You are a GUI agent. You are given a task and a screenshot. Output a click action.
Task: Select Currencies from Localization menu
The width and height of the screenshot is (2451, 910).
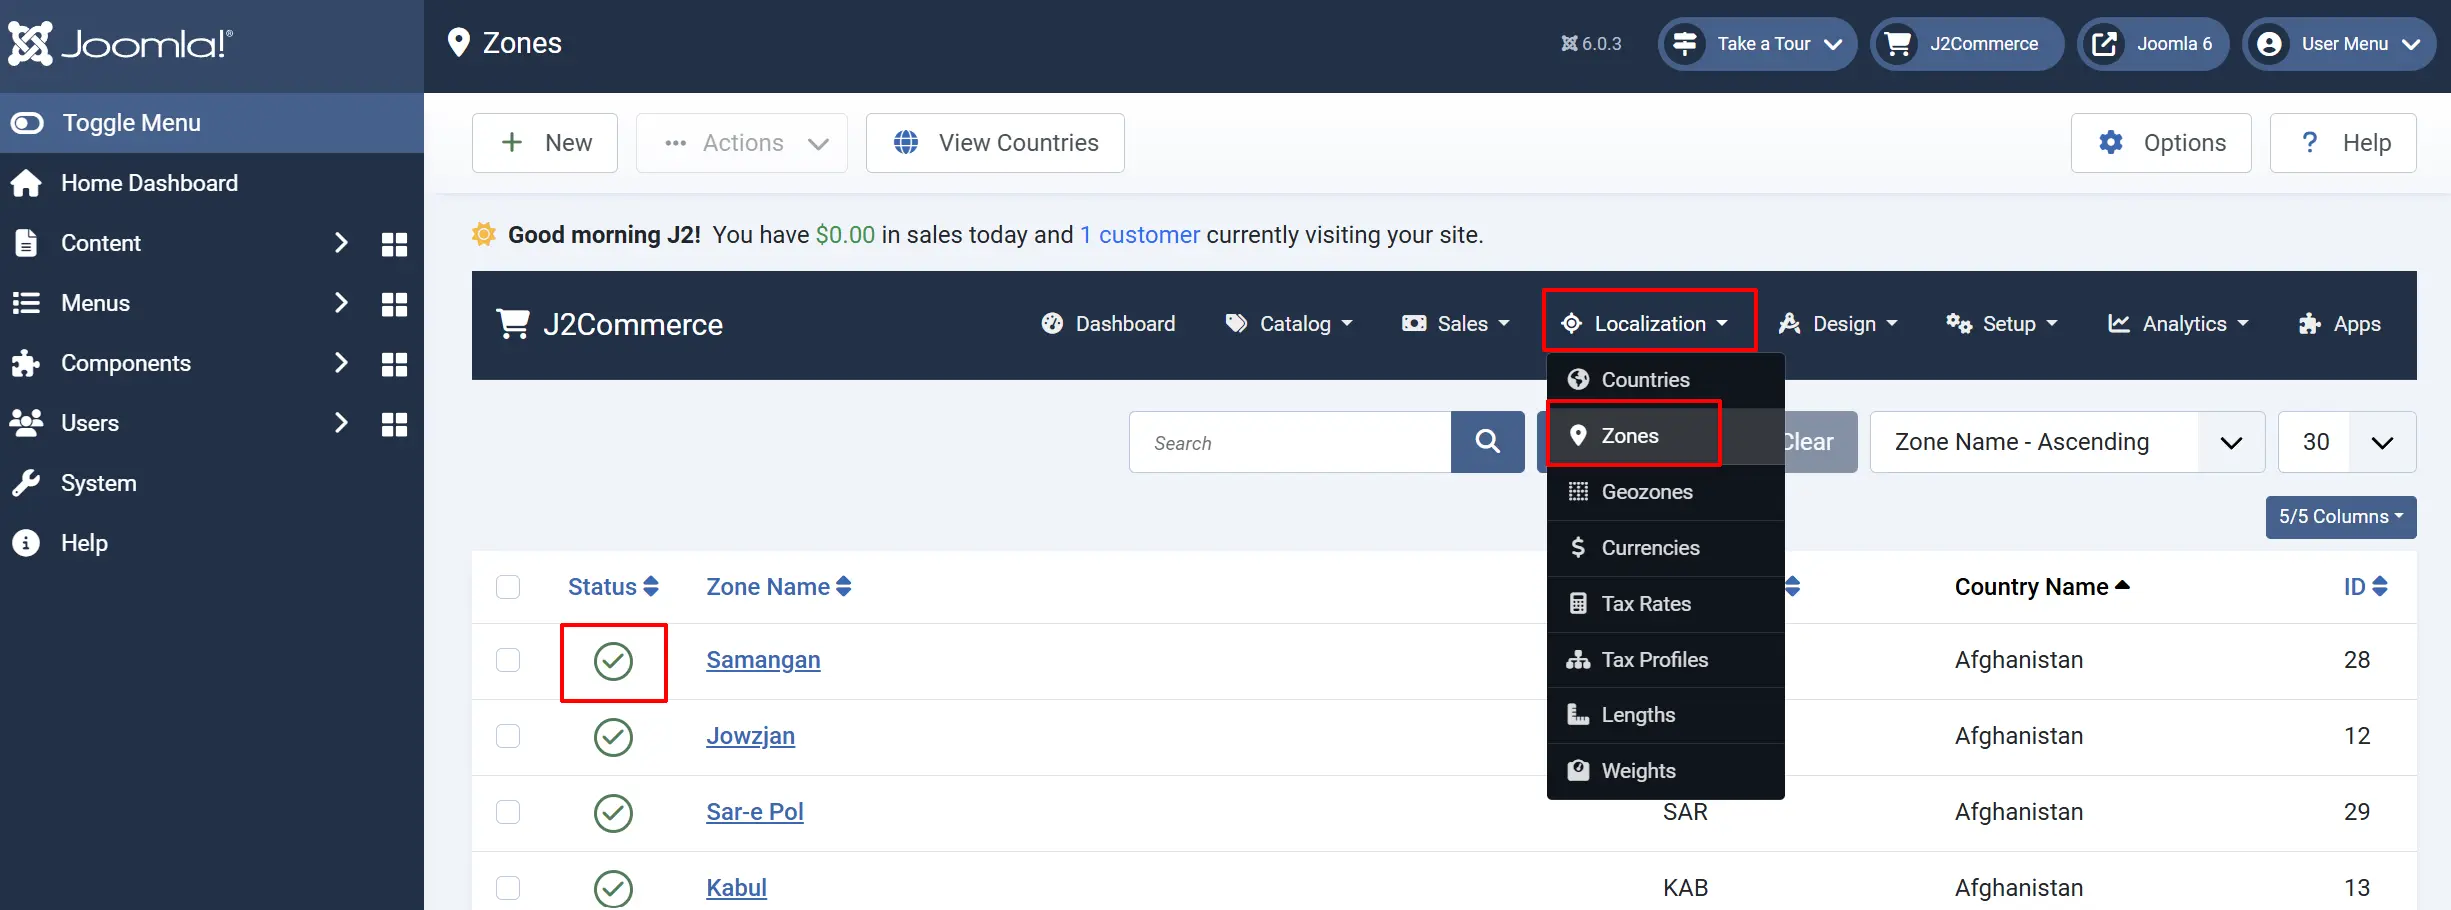[1665, 548]
